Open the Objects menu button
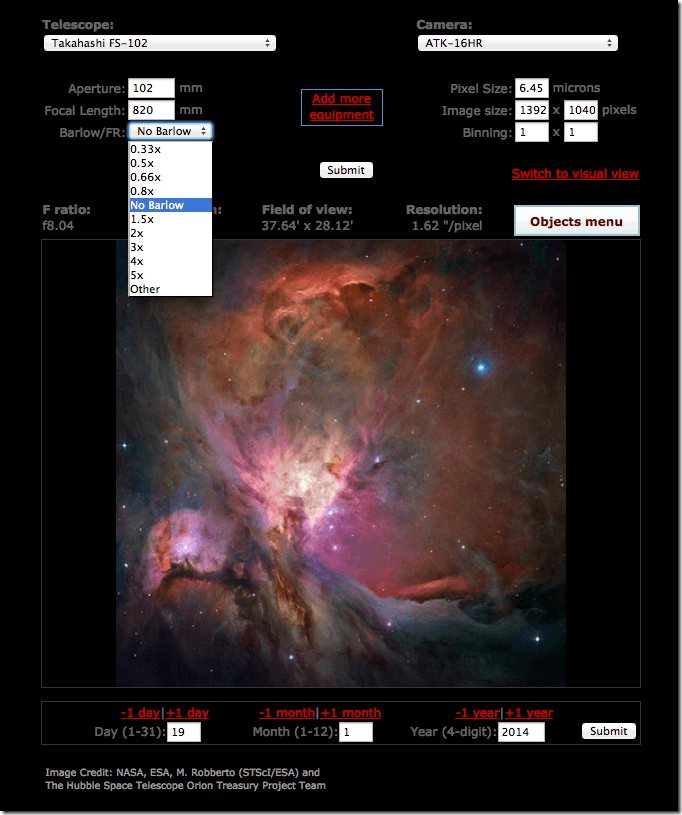Image resolution: width=682 pixels, height=815 pixels. coord(576,221)
